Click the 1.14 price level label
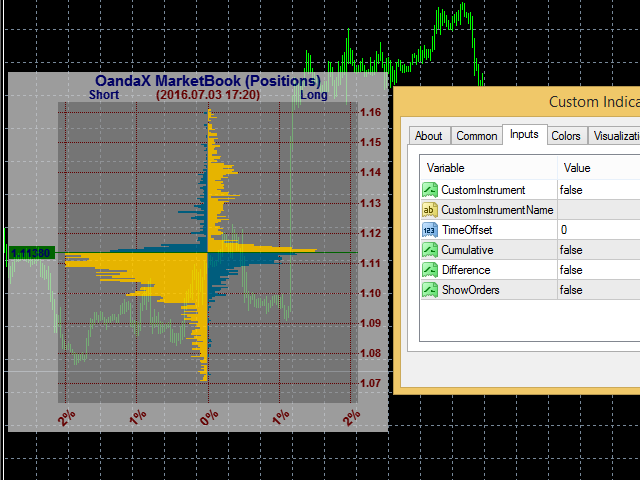 (x=371, y=172)
